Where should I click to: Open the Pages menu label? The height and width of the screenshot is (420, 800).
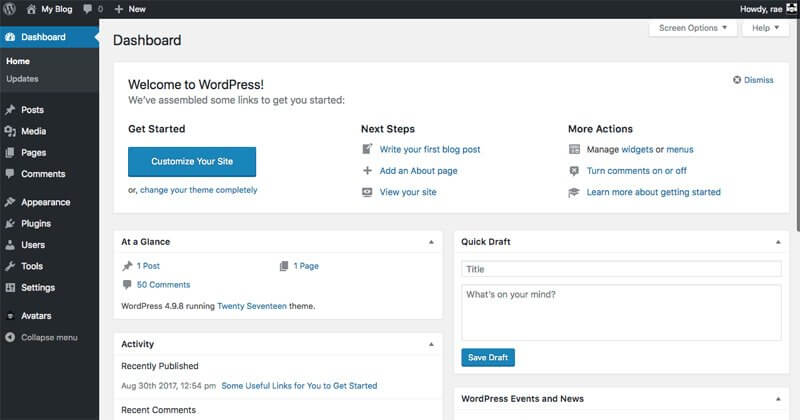[34, 153]
